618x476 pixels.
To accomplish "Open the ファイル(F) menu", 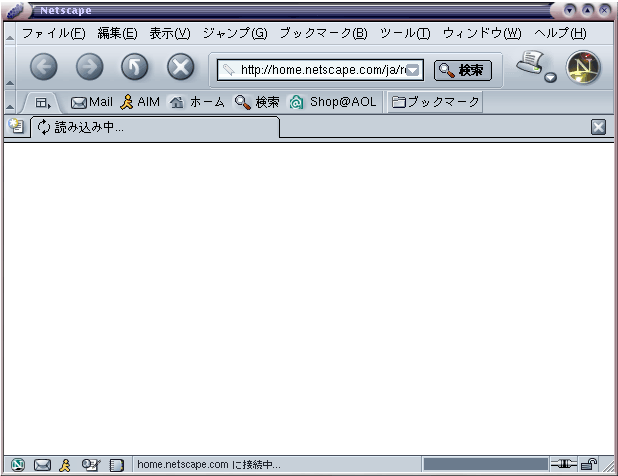I will coord(53,33).
